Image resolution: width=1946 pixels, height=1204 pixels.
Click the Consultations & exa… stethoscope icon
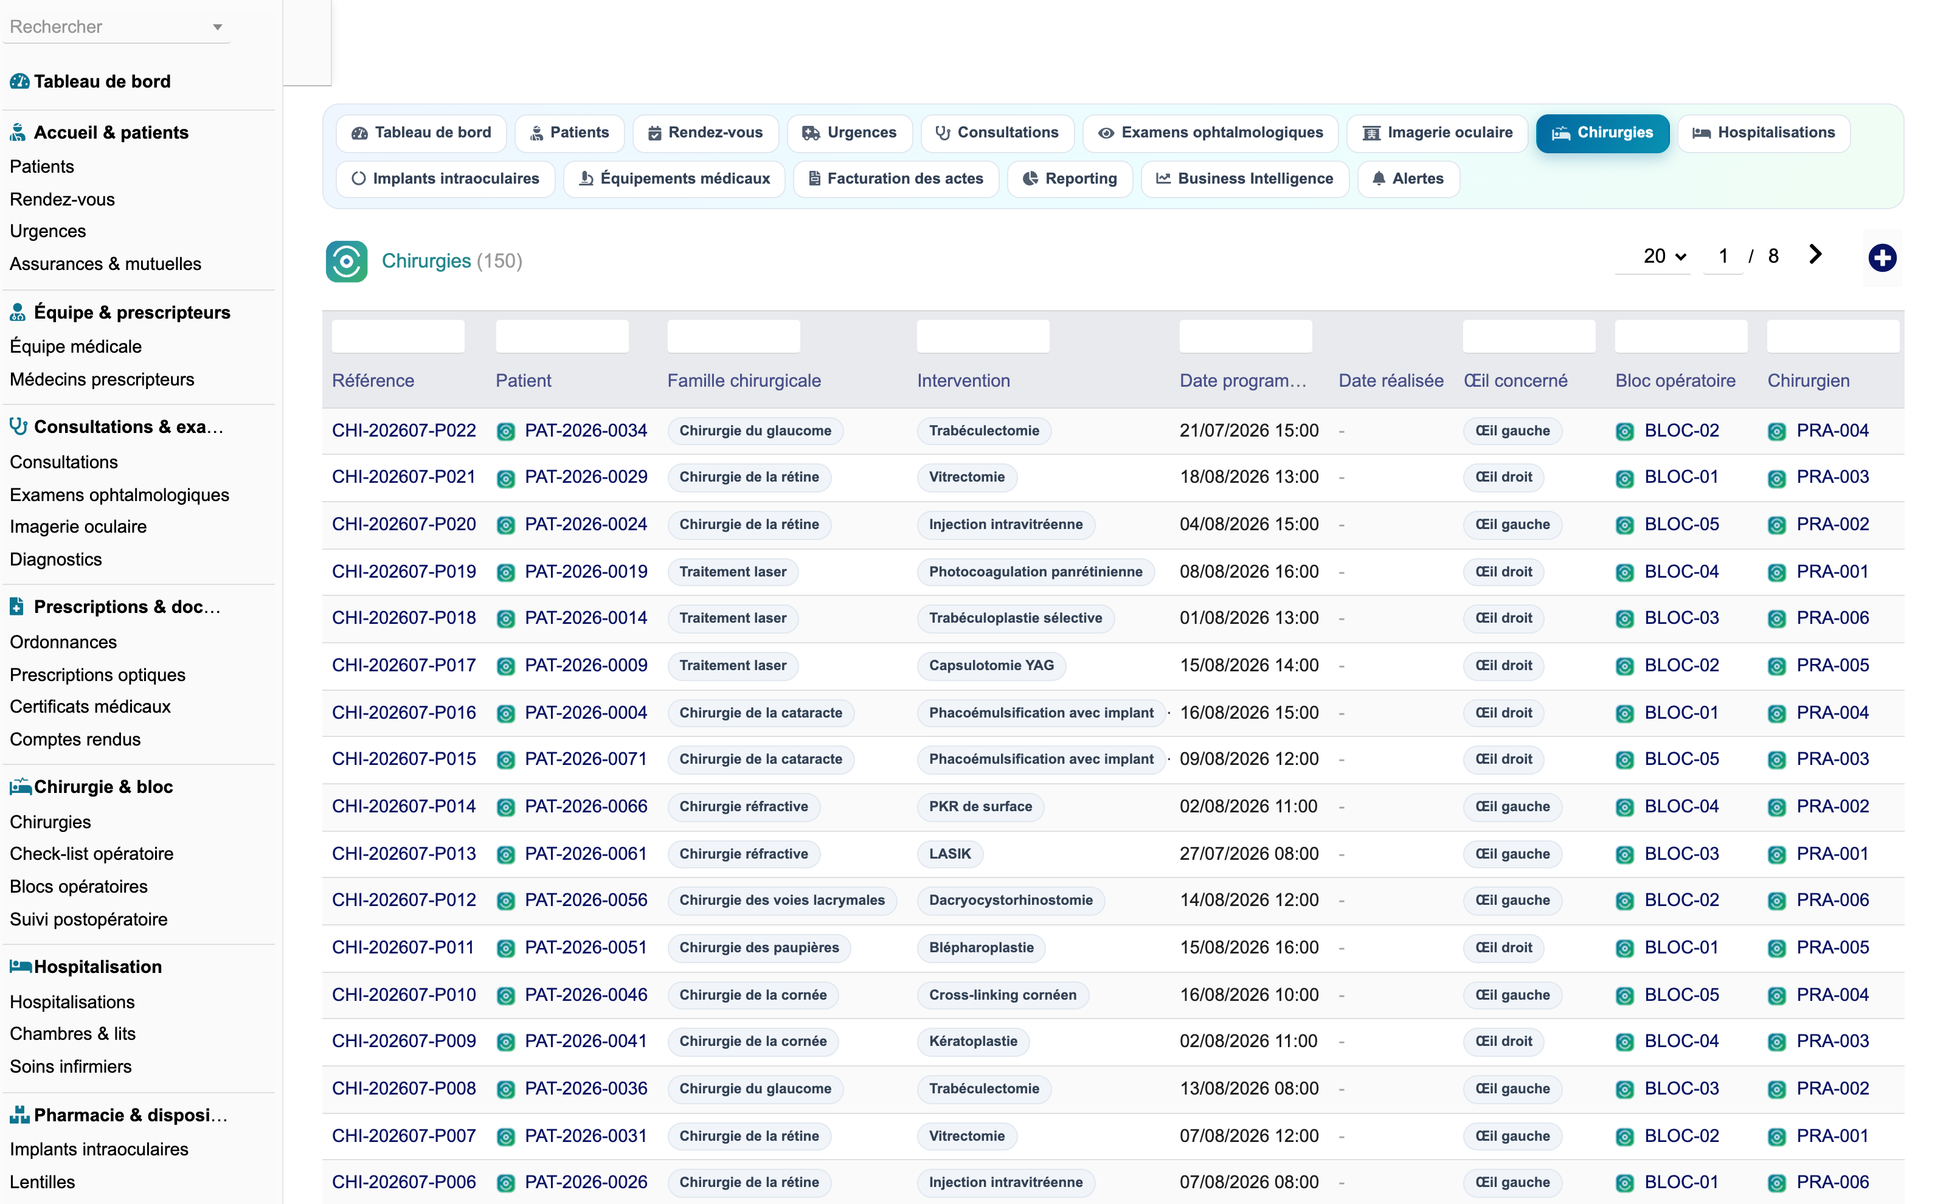18,427
